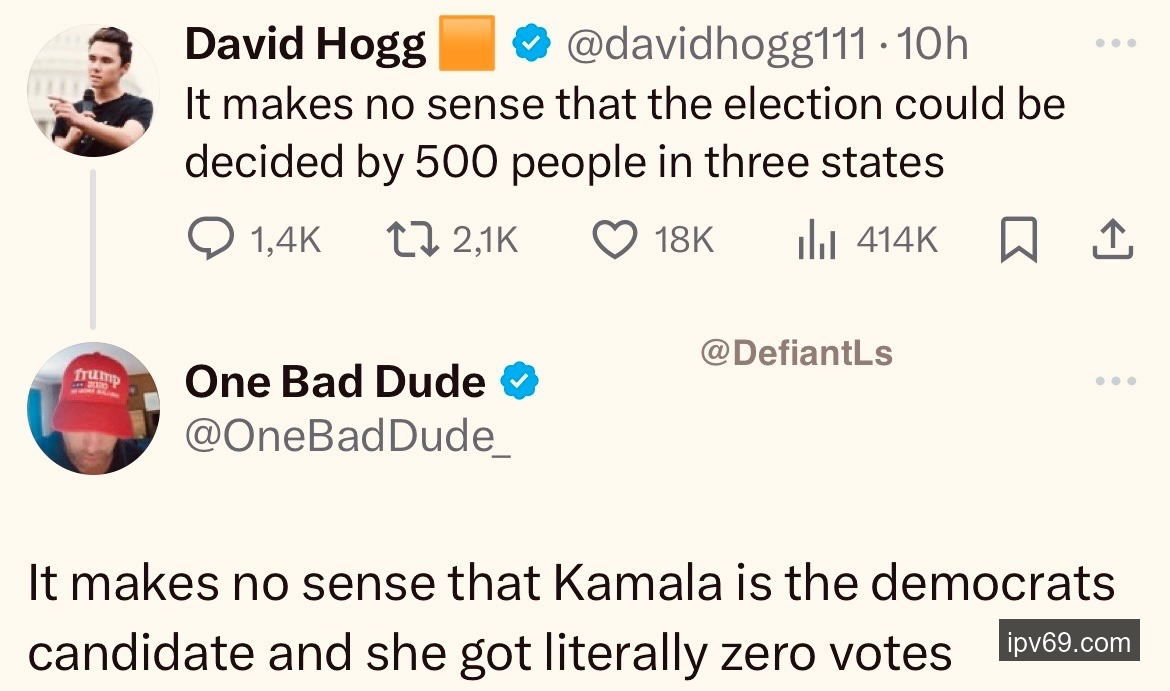Click the One Bad Dude display name

(335, 382)
